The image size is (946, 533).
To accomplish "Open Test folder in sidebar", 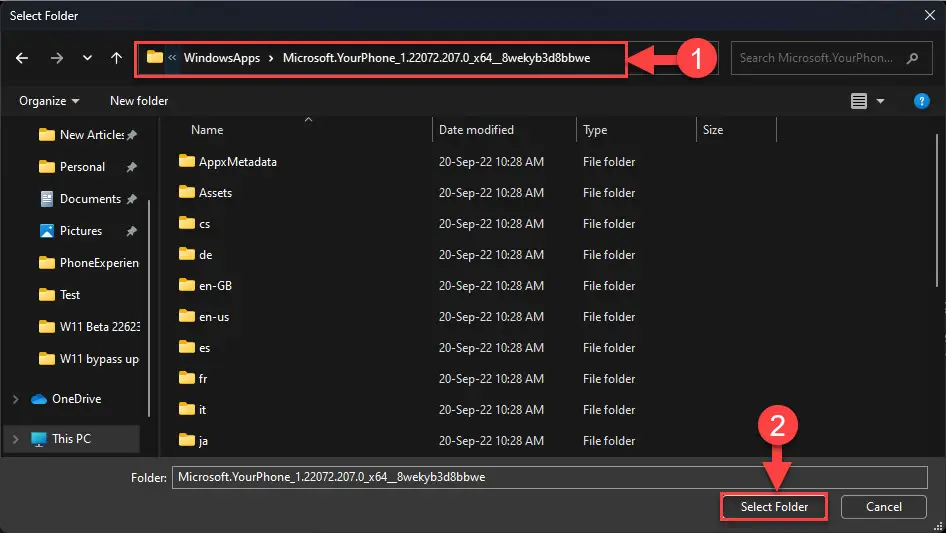I will (69, 295).
